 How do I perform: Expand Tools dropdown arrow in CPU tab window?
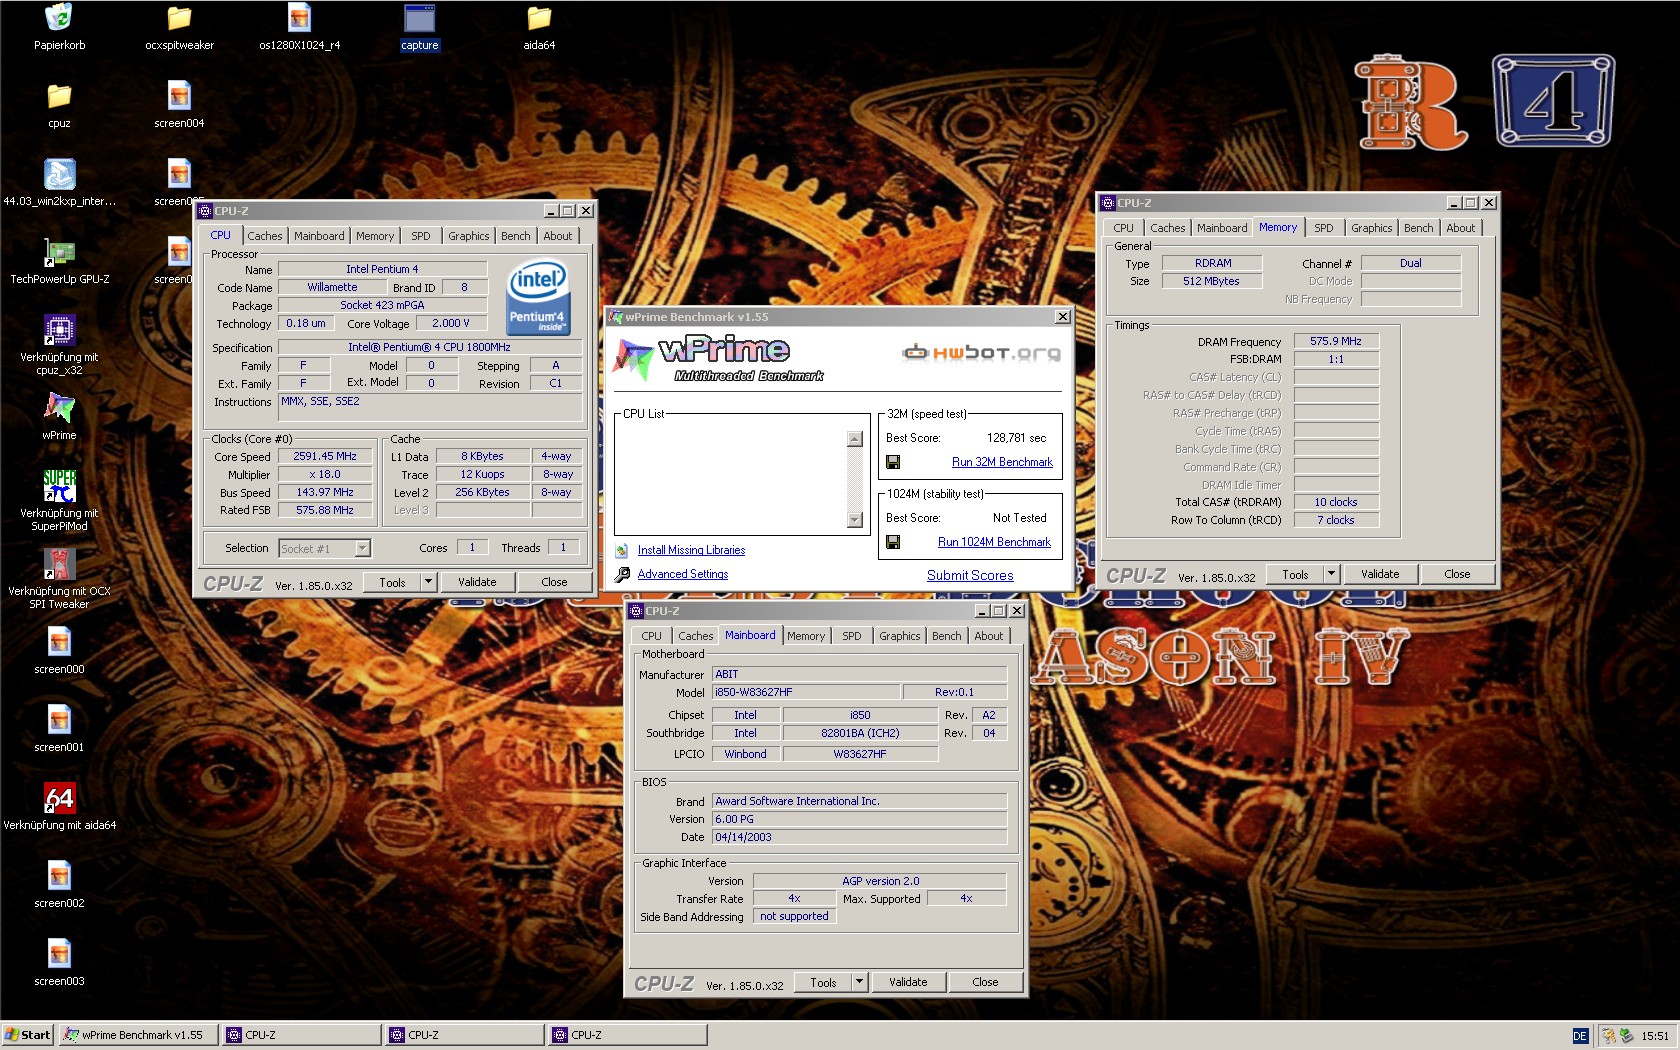pos(428,582)
